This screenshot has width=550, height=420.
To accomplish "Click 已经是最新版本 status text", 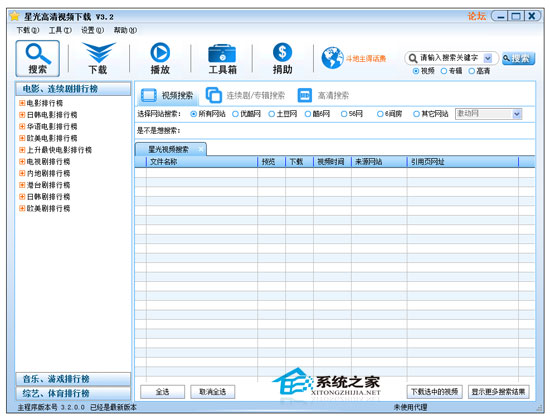I will pos(113,407).
